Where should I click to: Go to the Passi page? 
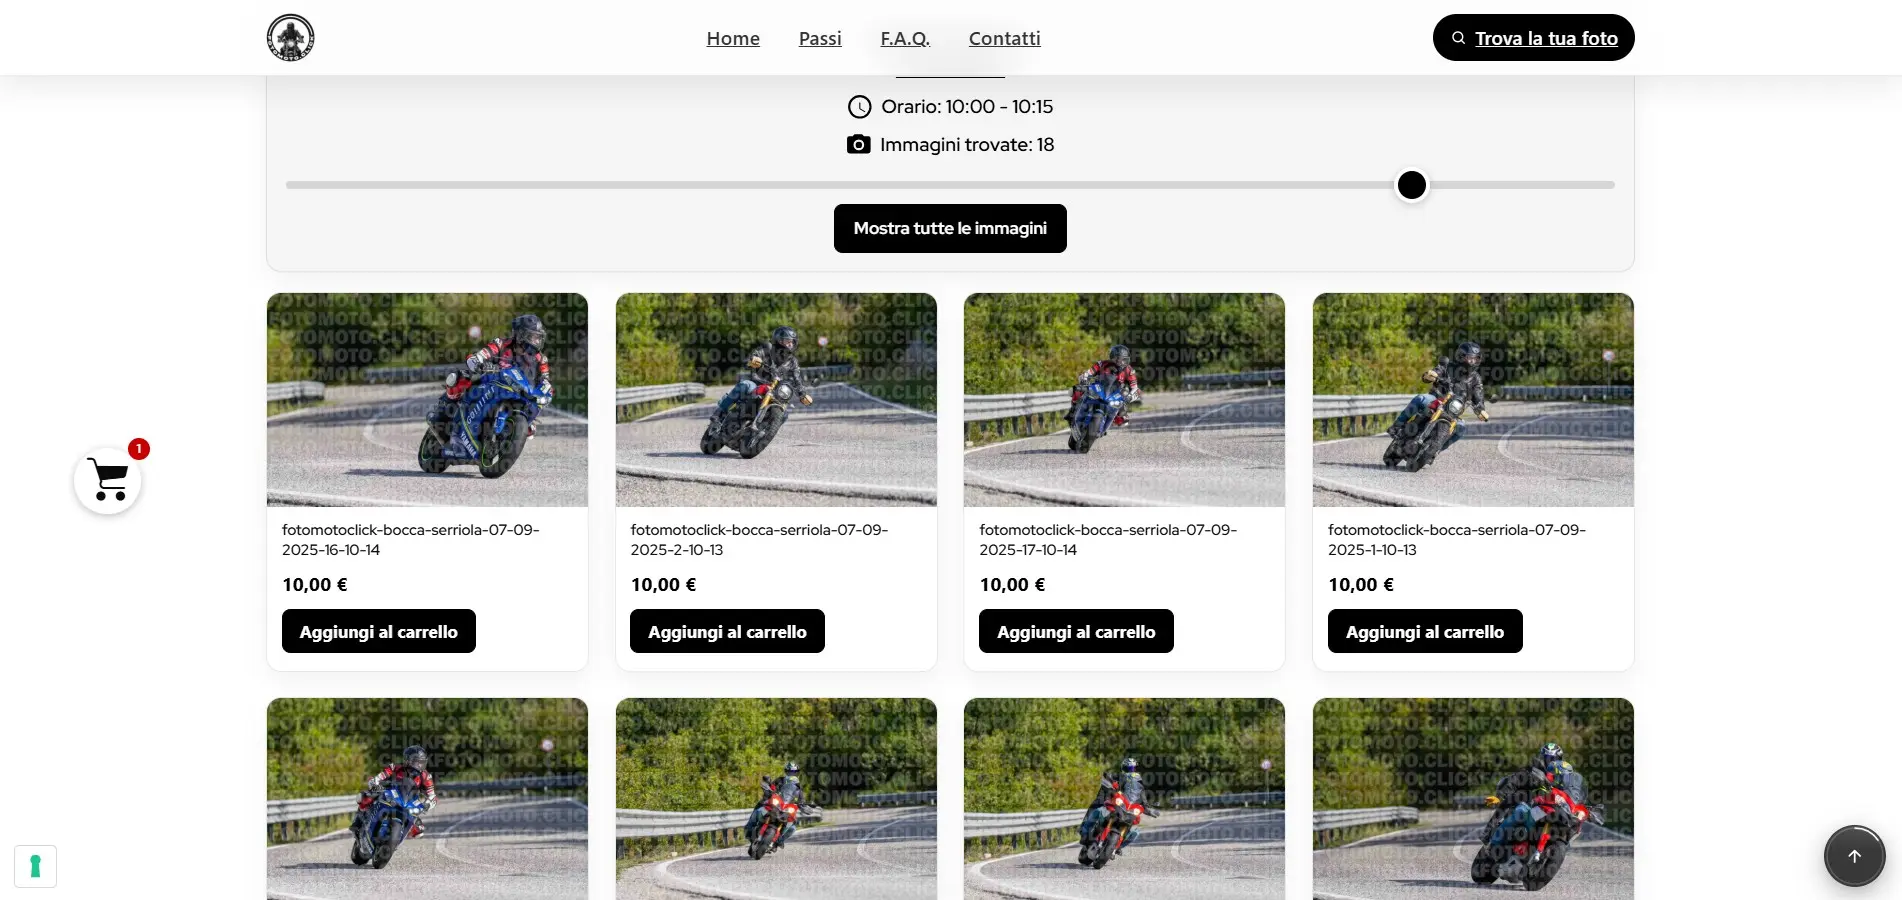click(820, 39)
